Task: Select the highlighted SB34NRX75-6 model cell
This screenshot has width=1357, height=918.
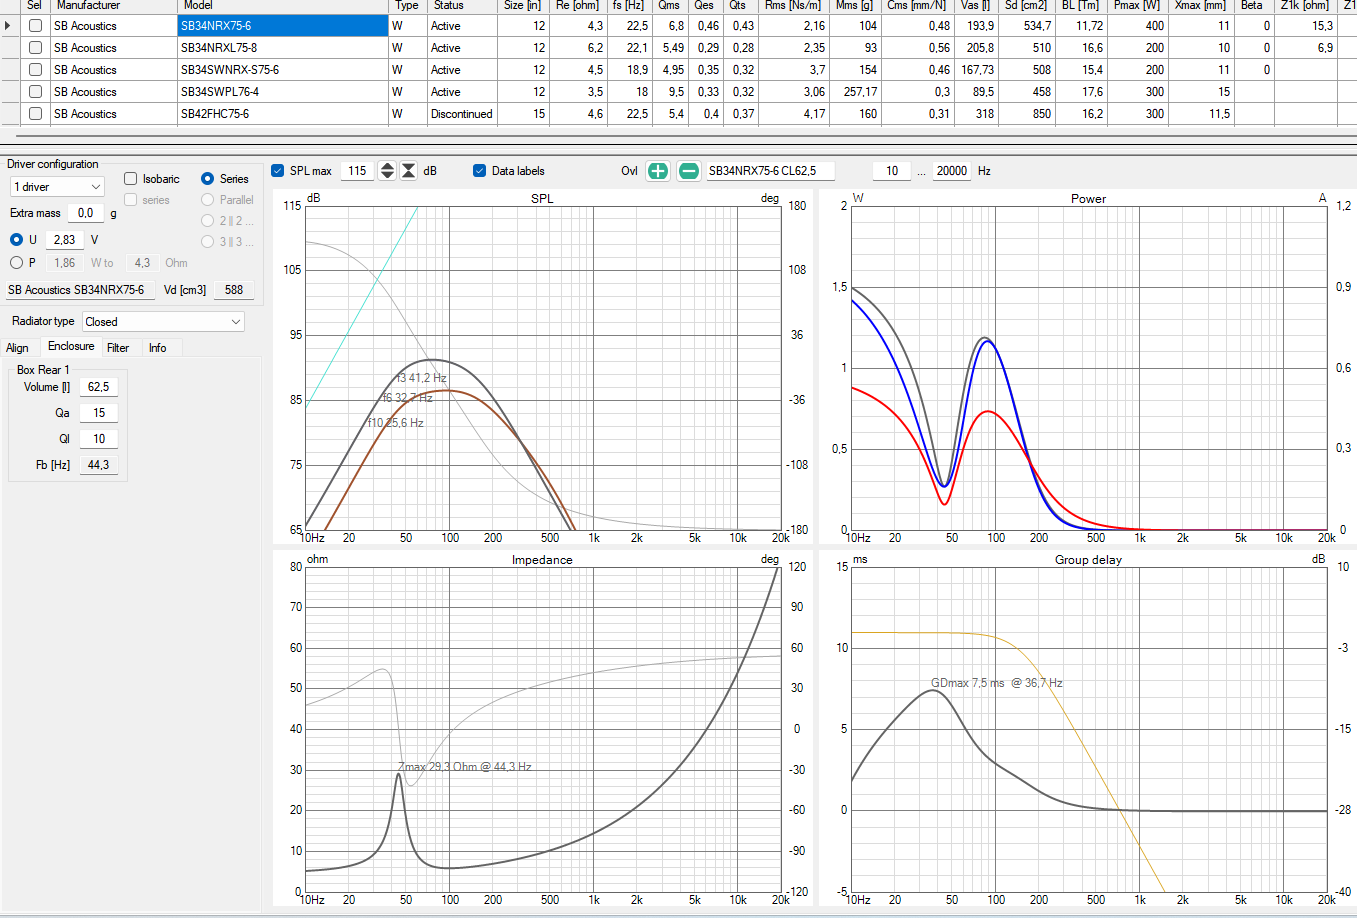Action: tap(282, 26)
